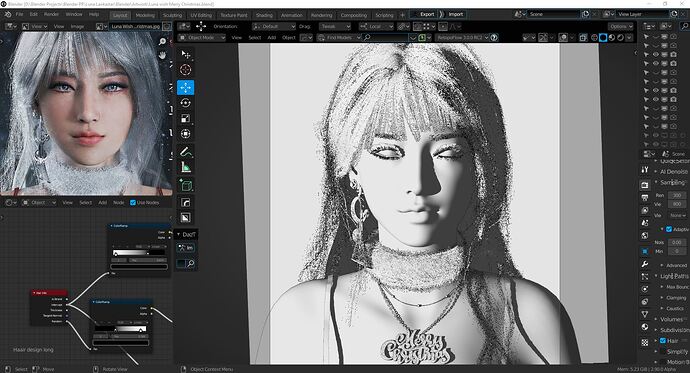Activate the Move tool
The height and width of the screenshot is (373, 690).
(185, 88)
